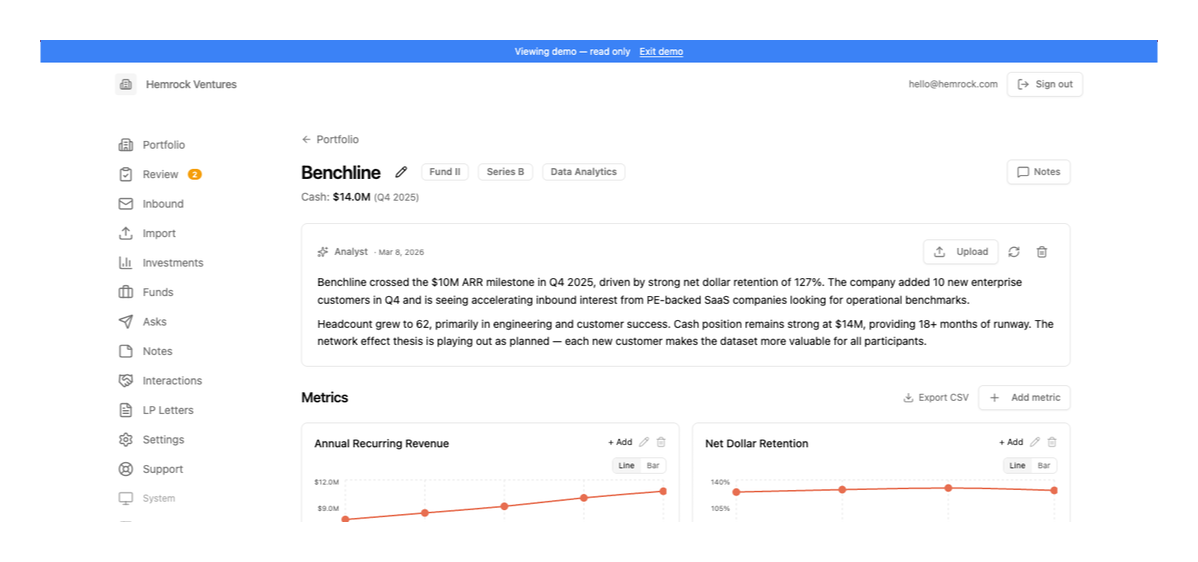Export metrics as CSV
This screenshot has width=1198, height=562.
(935, 398)
